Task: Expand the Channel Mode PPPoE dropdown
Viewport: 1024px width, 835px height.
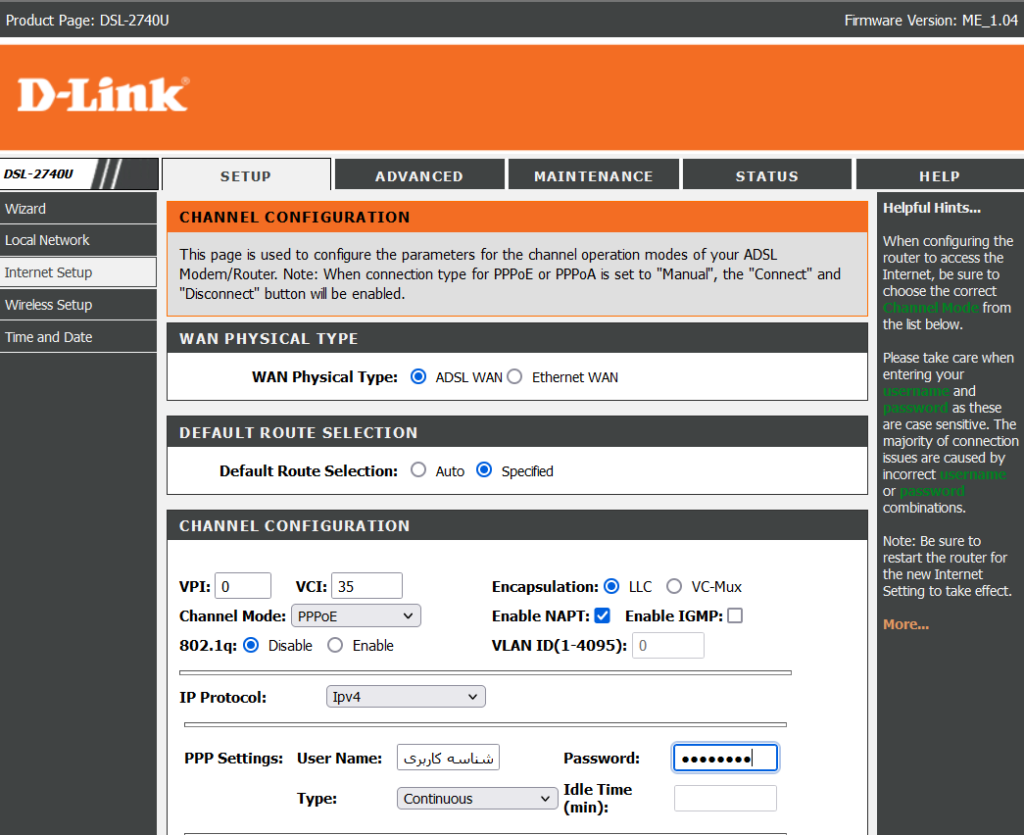Action: click(356, 616)
